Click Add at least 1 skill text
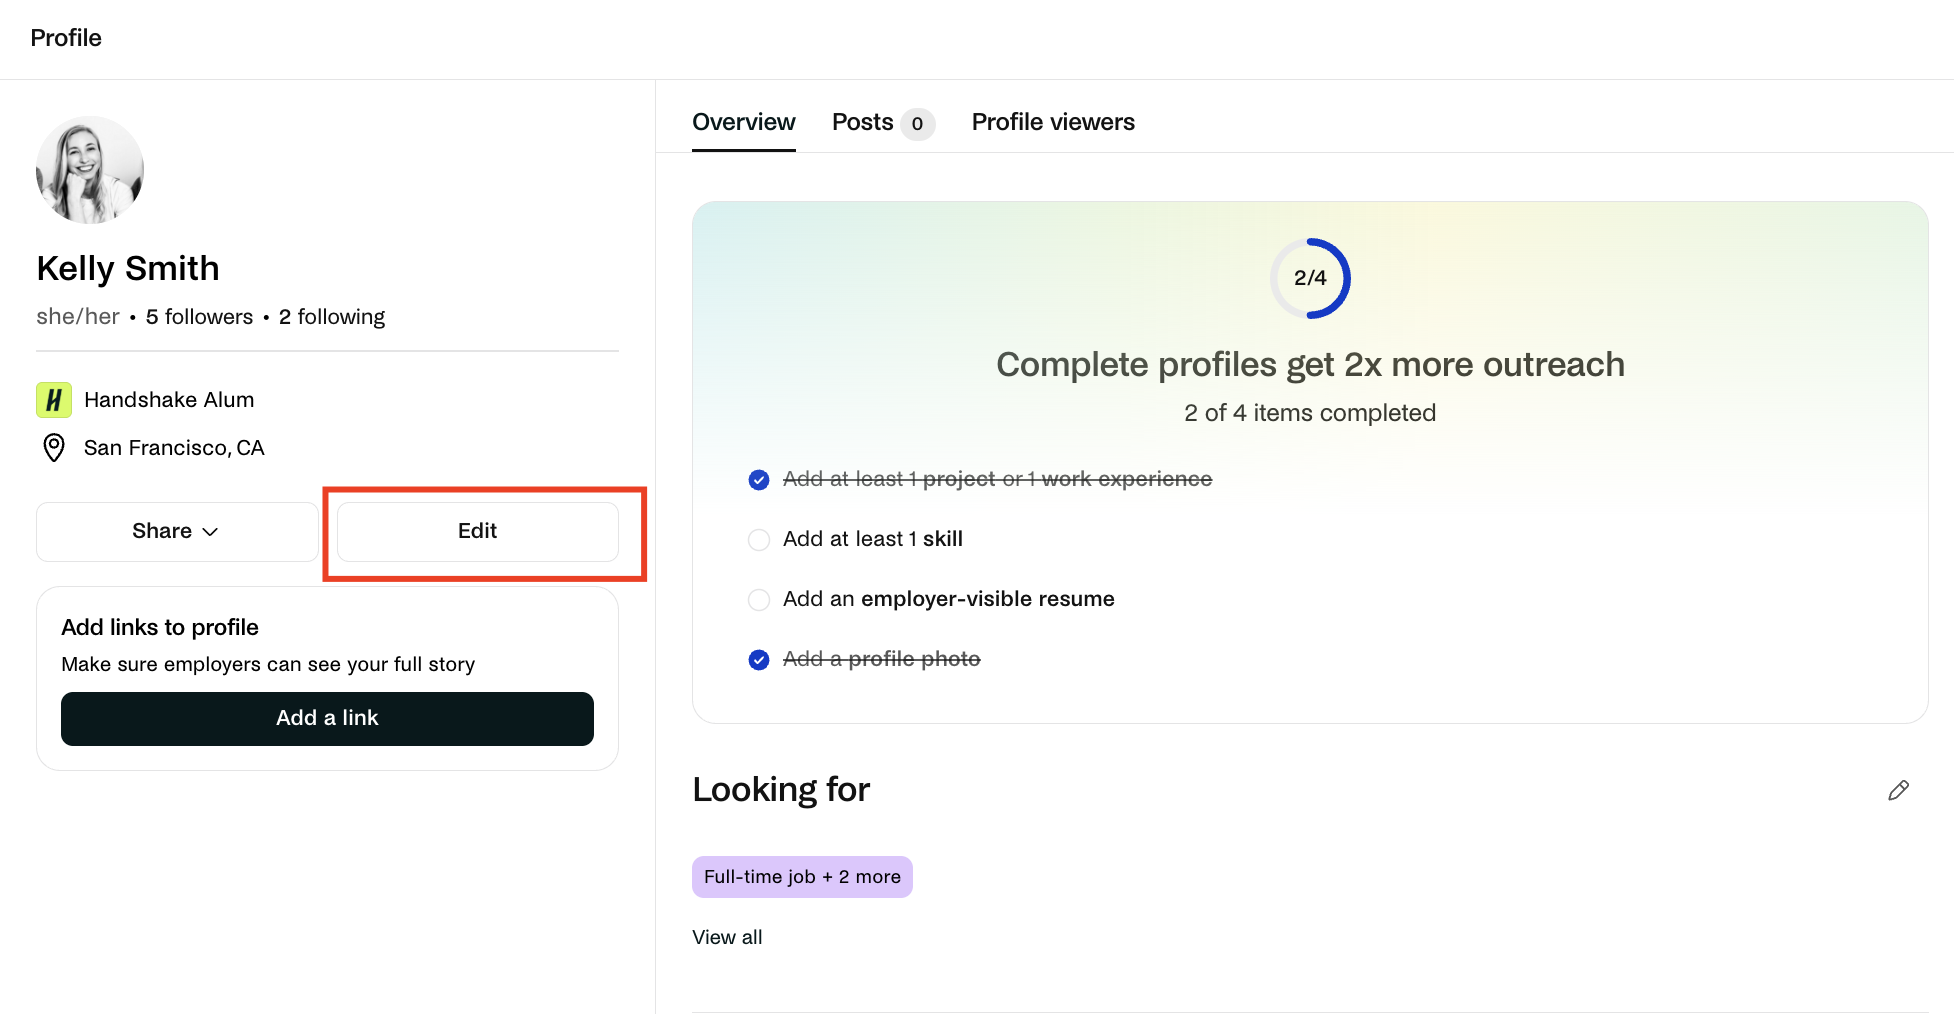 (873, 539)
